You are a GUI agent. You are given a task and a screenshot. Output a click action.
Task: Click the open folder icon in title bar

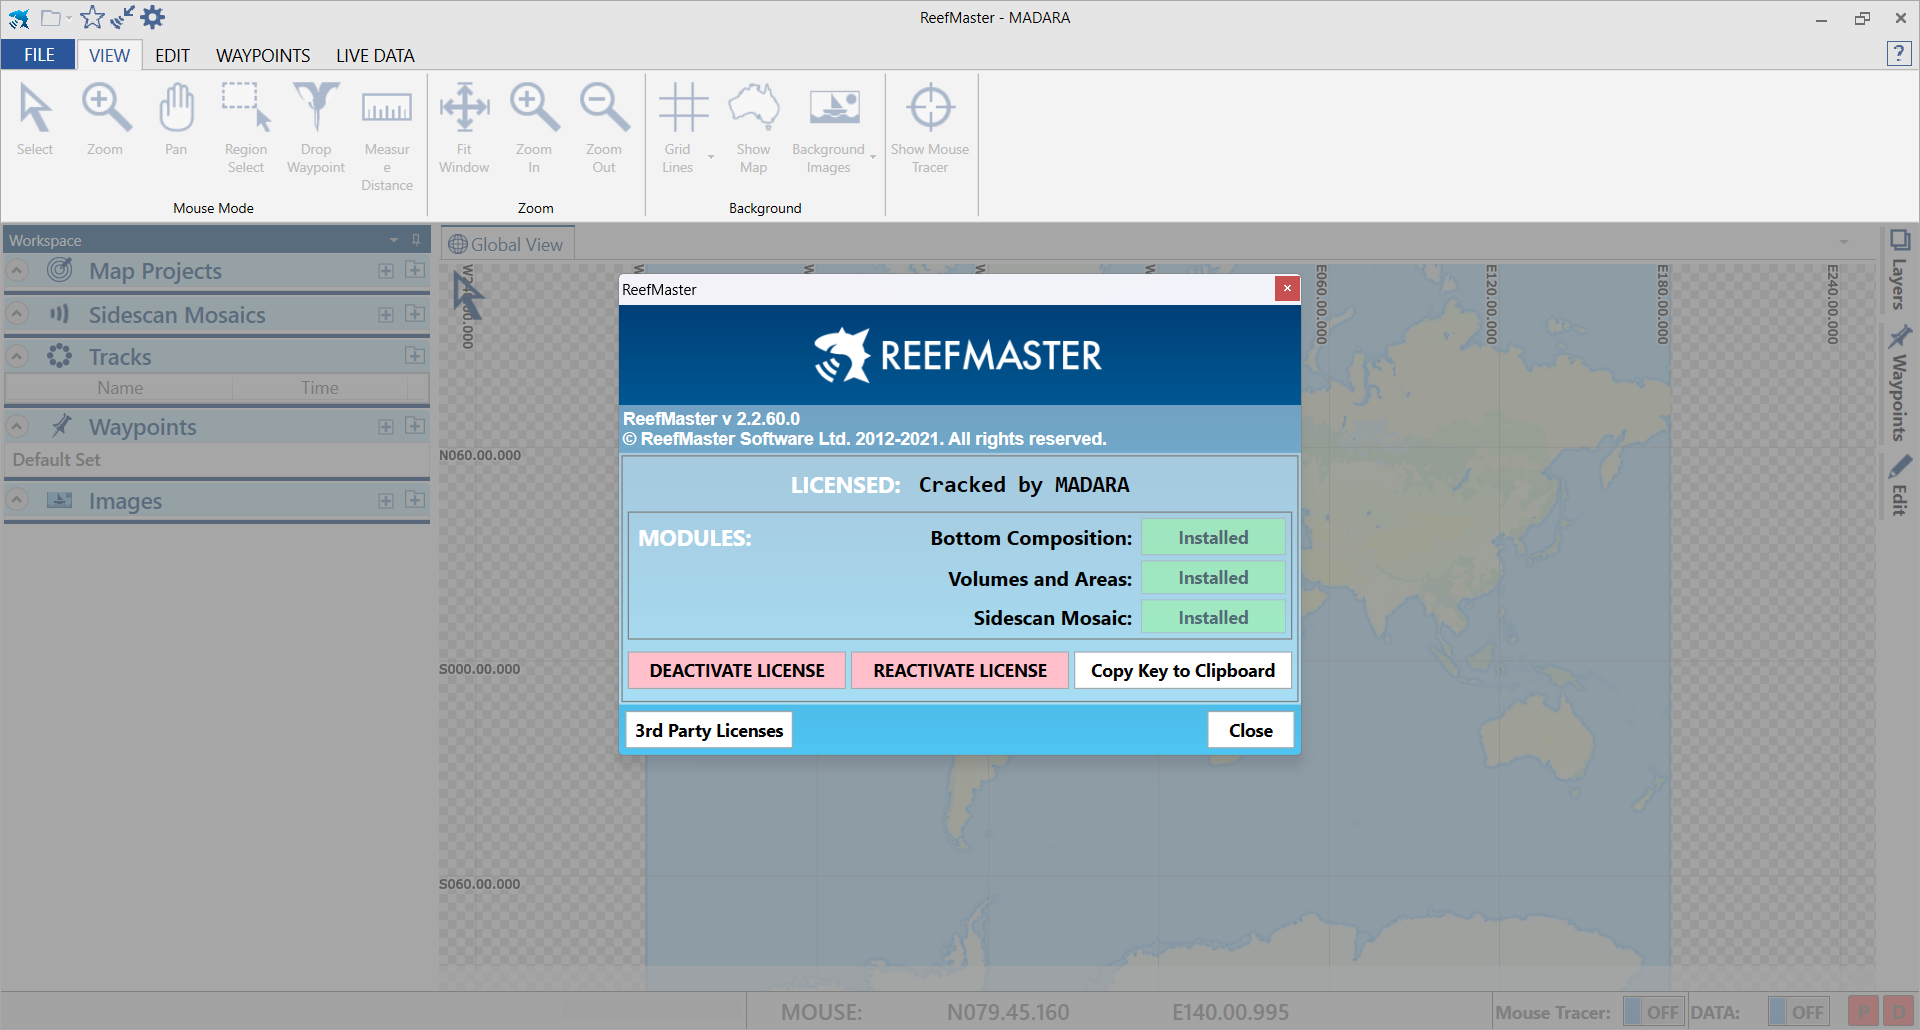click(x=50, y=17)
